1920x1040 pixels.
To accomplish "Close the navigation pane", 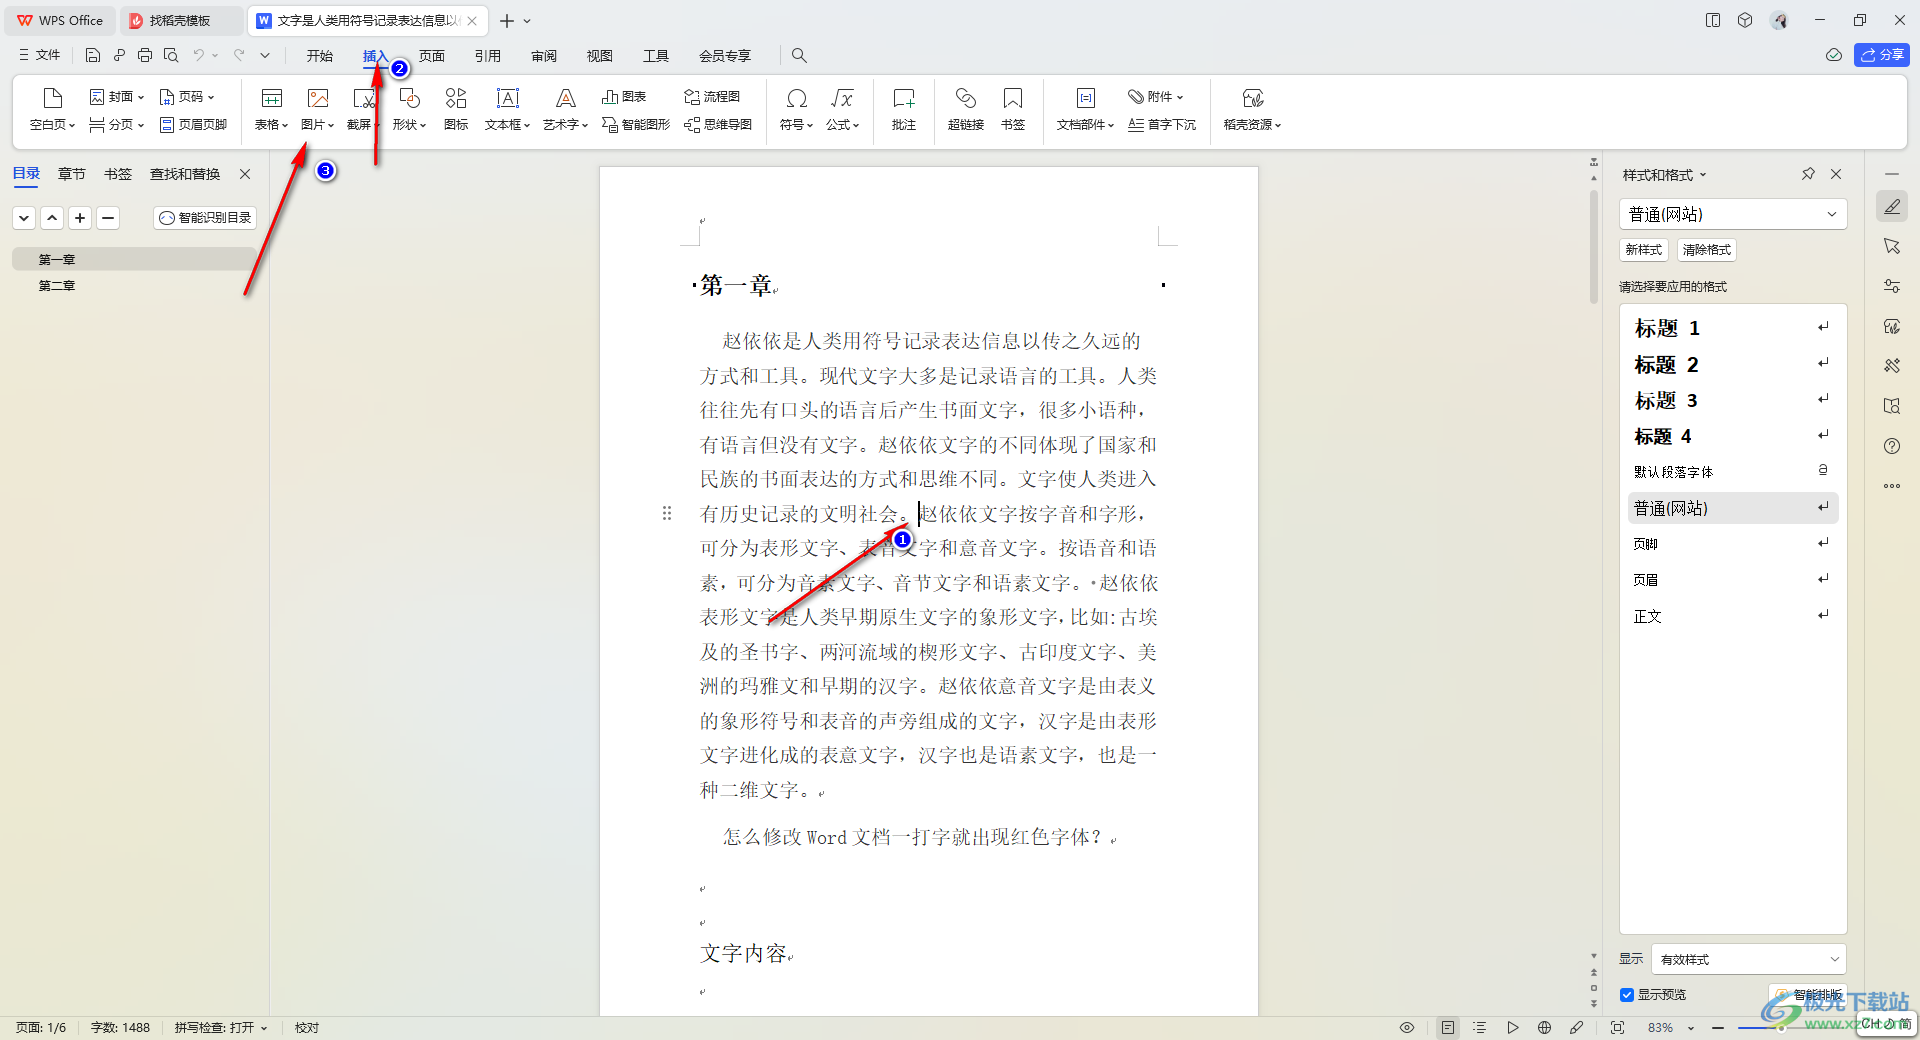I will (x=245, y=174).
